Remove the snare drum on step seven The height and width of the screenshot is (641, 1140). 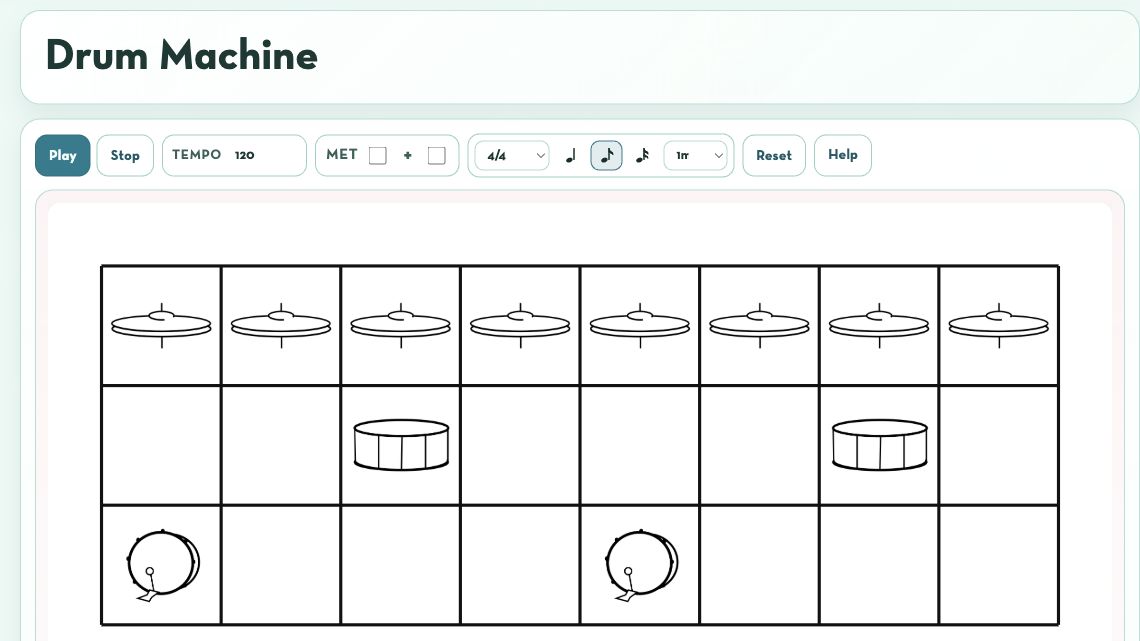coord(879,446)
